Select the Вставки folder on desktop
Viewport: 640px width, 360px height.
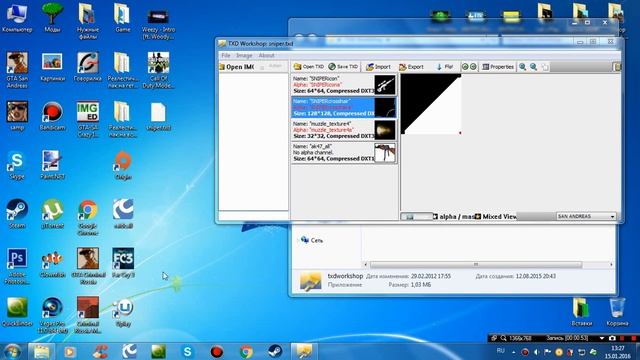coord(582,312)
